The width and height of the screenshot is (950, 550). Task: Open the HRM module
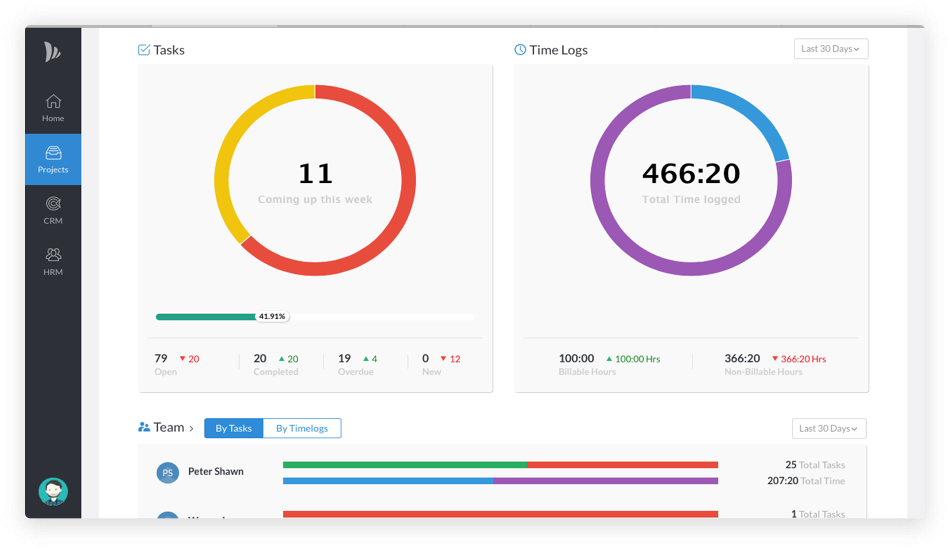(53, 262)
